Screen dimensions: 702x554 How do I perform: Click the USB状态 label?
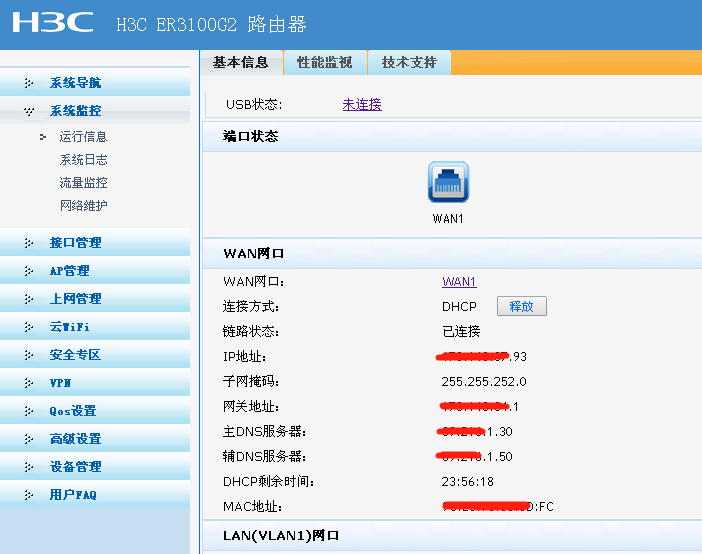click(x=254, y=104)
